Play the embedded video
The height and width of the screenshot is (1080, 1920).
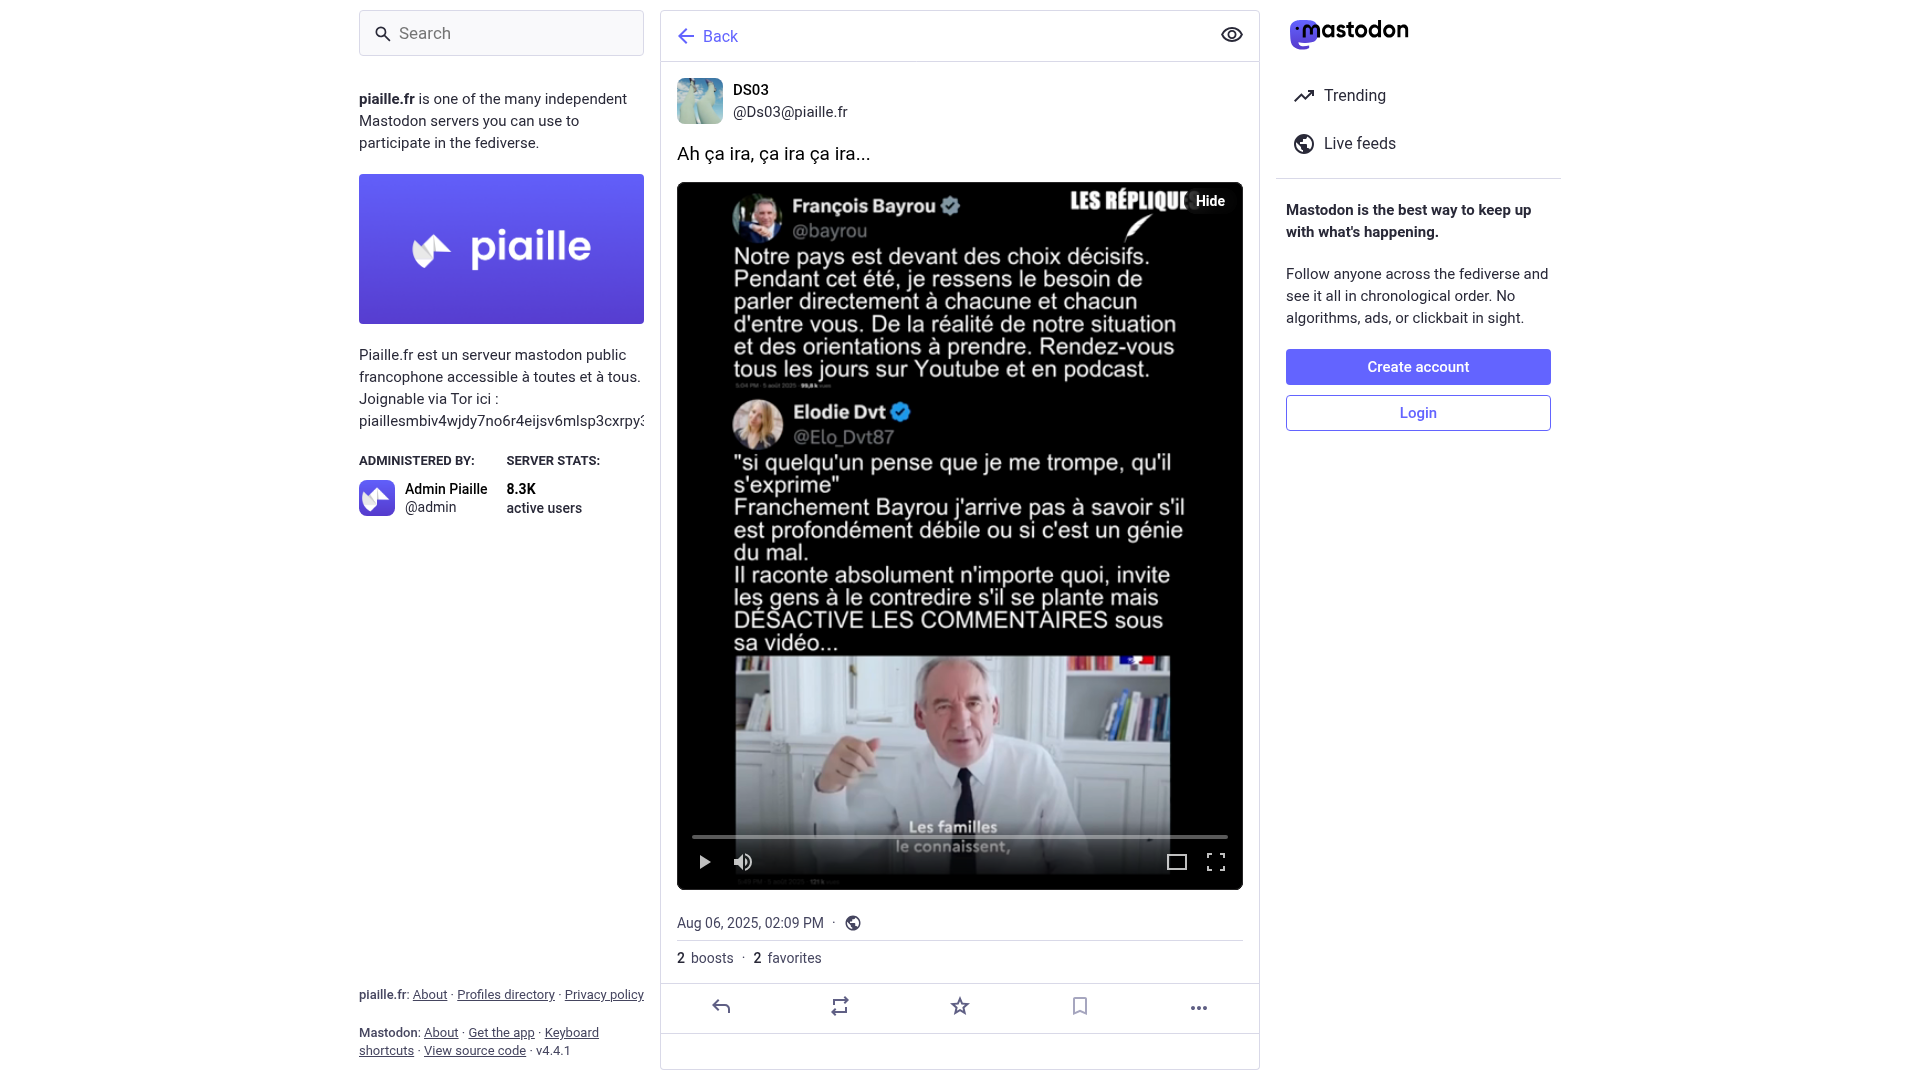[705, 862]
